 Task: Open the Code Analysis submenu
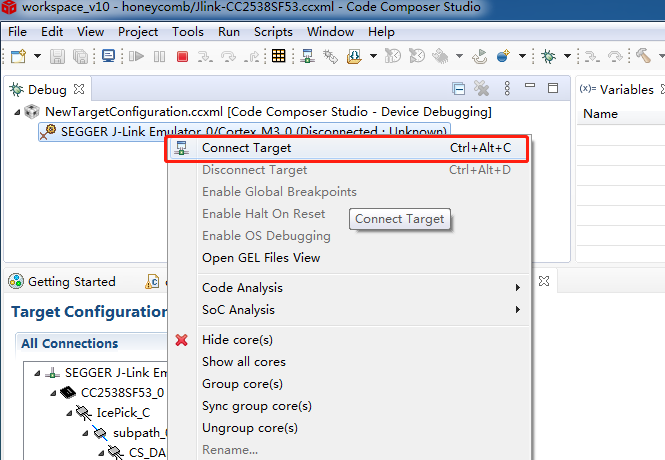coord(349,288)
